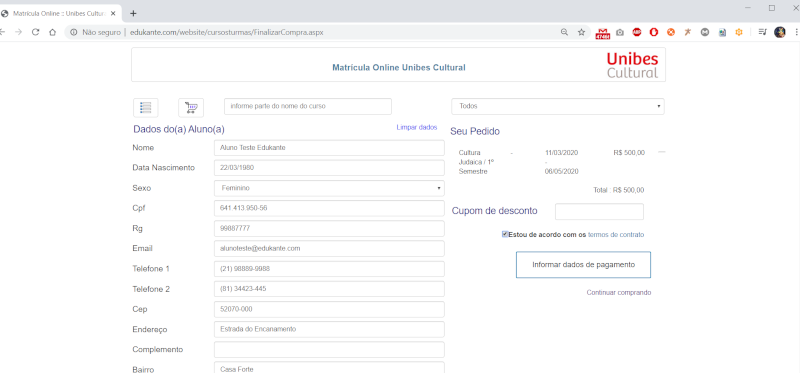Open the red hand AdBlock extension icon
This screenshot has height=373, width=800.
(654, 32)
